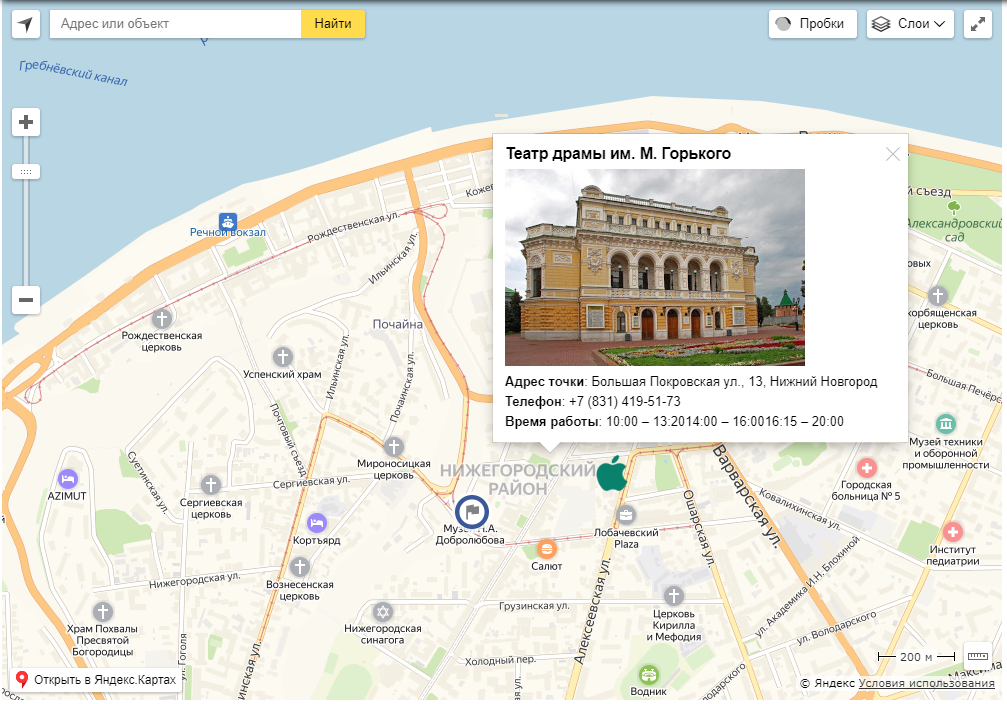
Task: Click the zoom slider handle
Action: (x=26, y=172)
